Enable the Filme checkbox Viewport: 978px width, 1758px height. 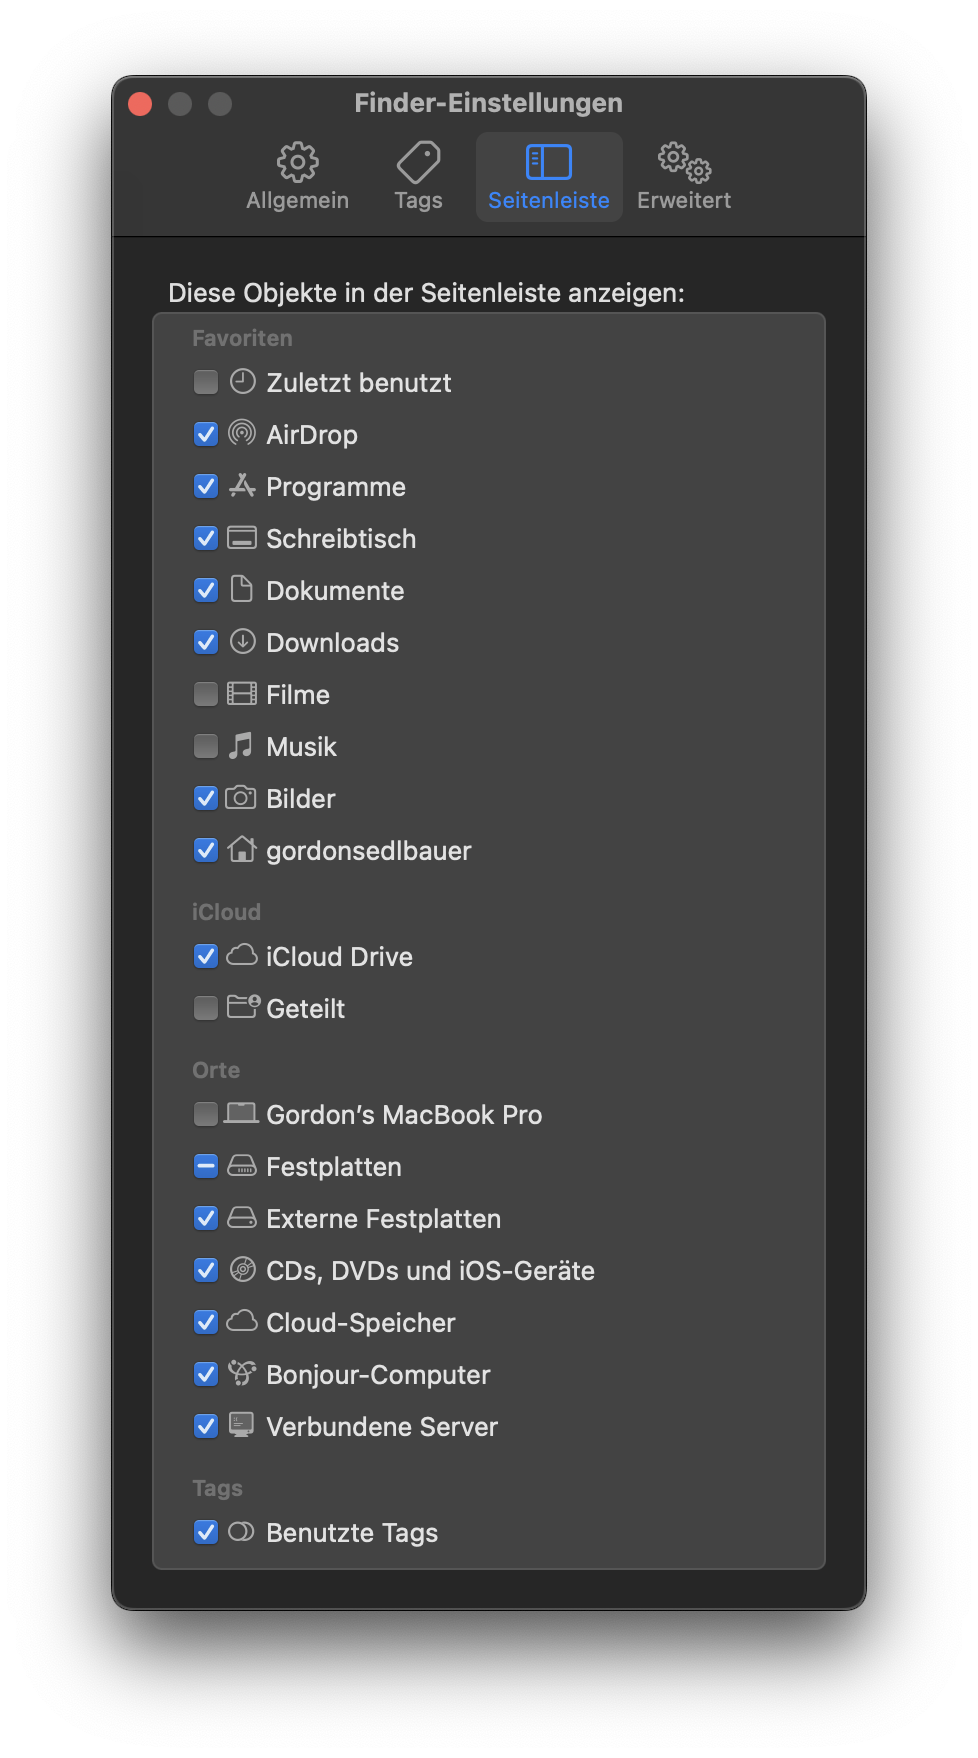point(206,694)
